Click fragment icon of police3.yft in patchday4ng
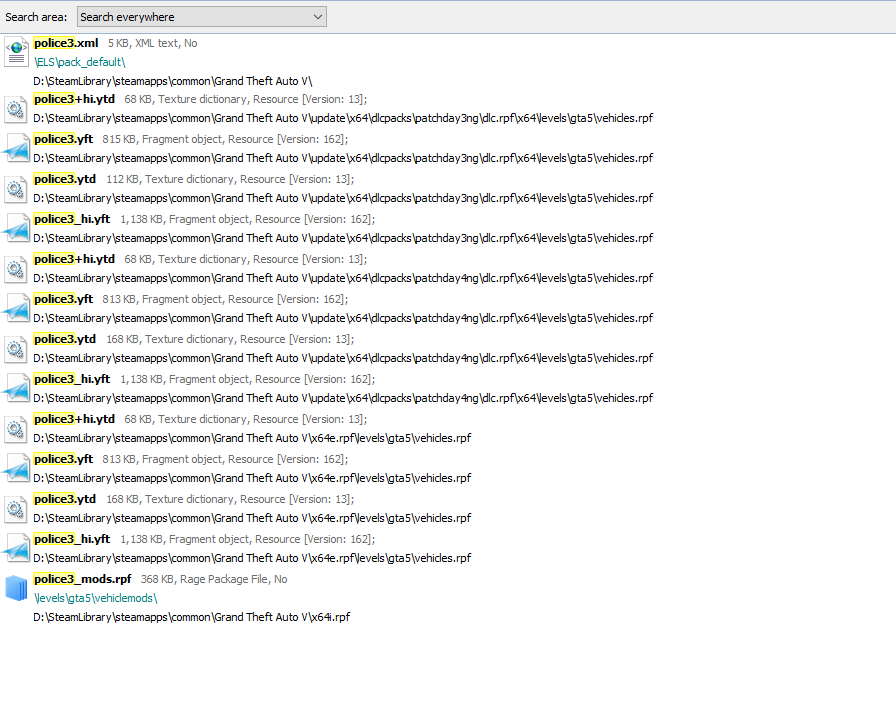 click(x=16, y=309)
